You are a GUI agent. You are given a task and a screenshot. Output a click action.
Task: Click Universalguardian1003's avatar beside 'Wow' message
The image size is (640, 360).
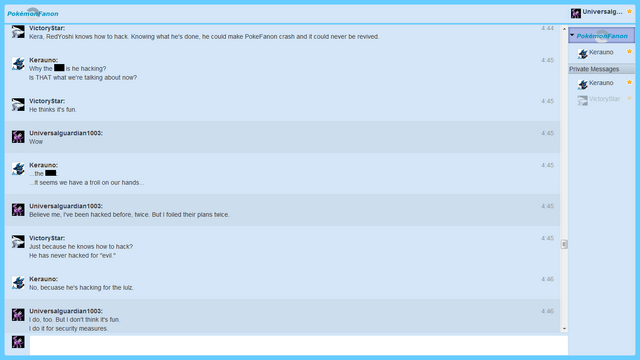18,137
